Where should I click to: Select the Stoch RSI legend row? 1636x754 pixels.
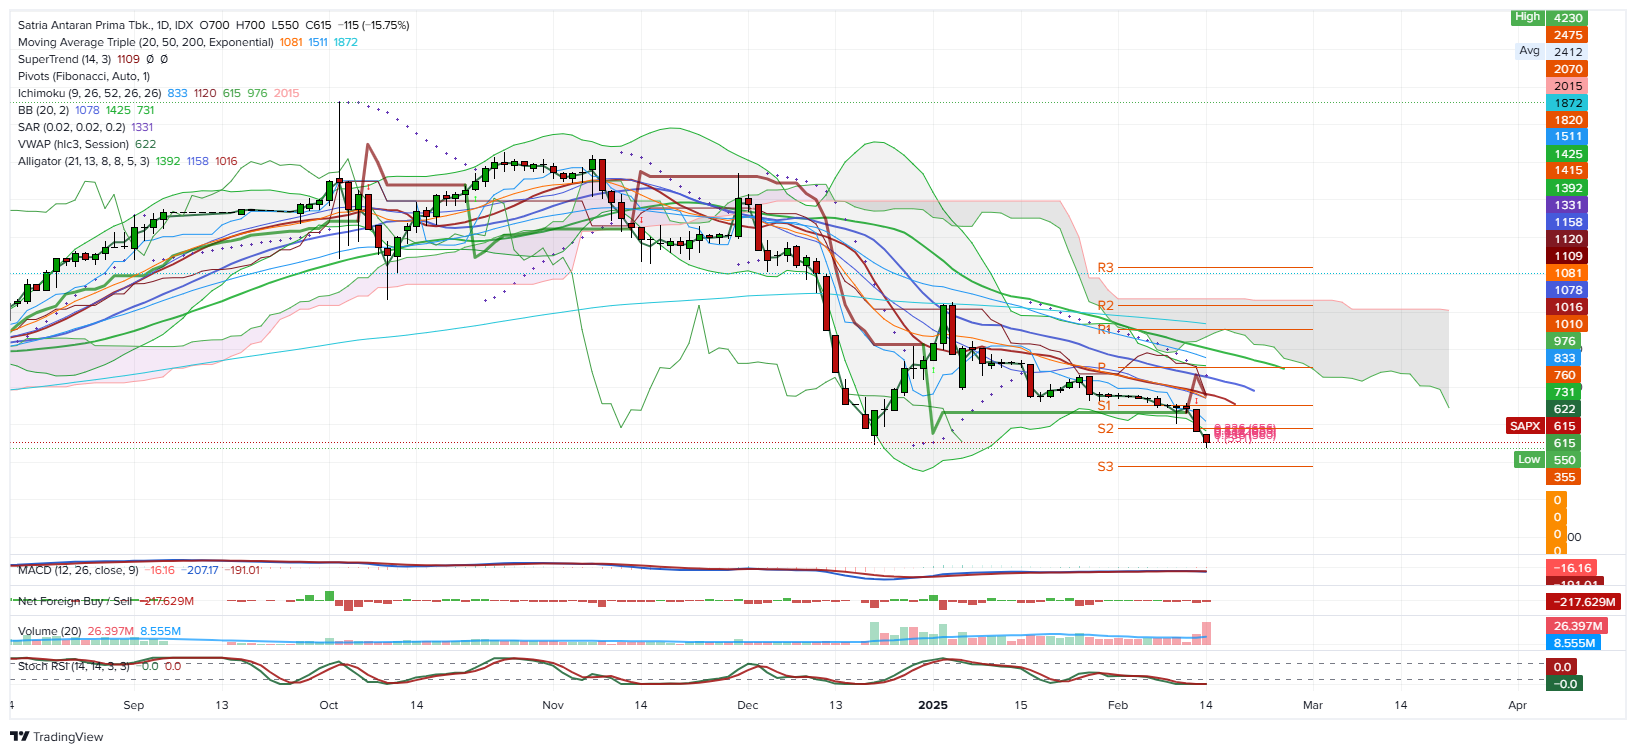[x=100, y=666]
